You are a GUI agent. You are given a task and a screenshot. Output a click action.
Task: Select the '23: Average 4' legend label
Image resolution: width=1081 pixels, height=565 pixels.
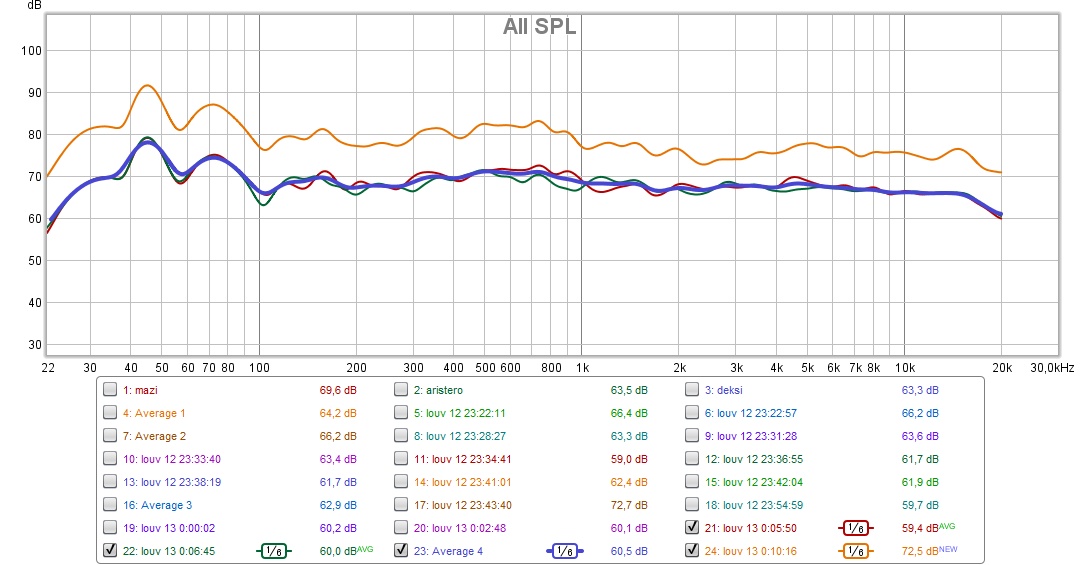coord(448,551)
